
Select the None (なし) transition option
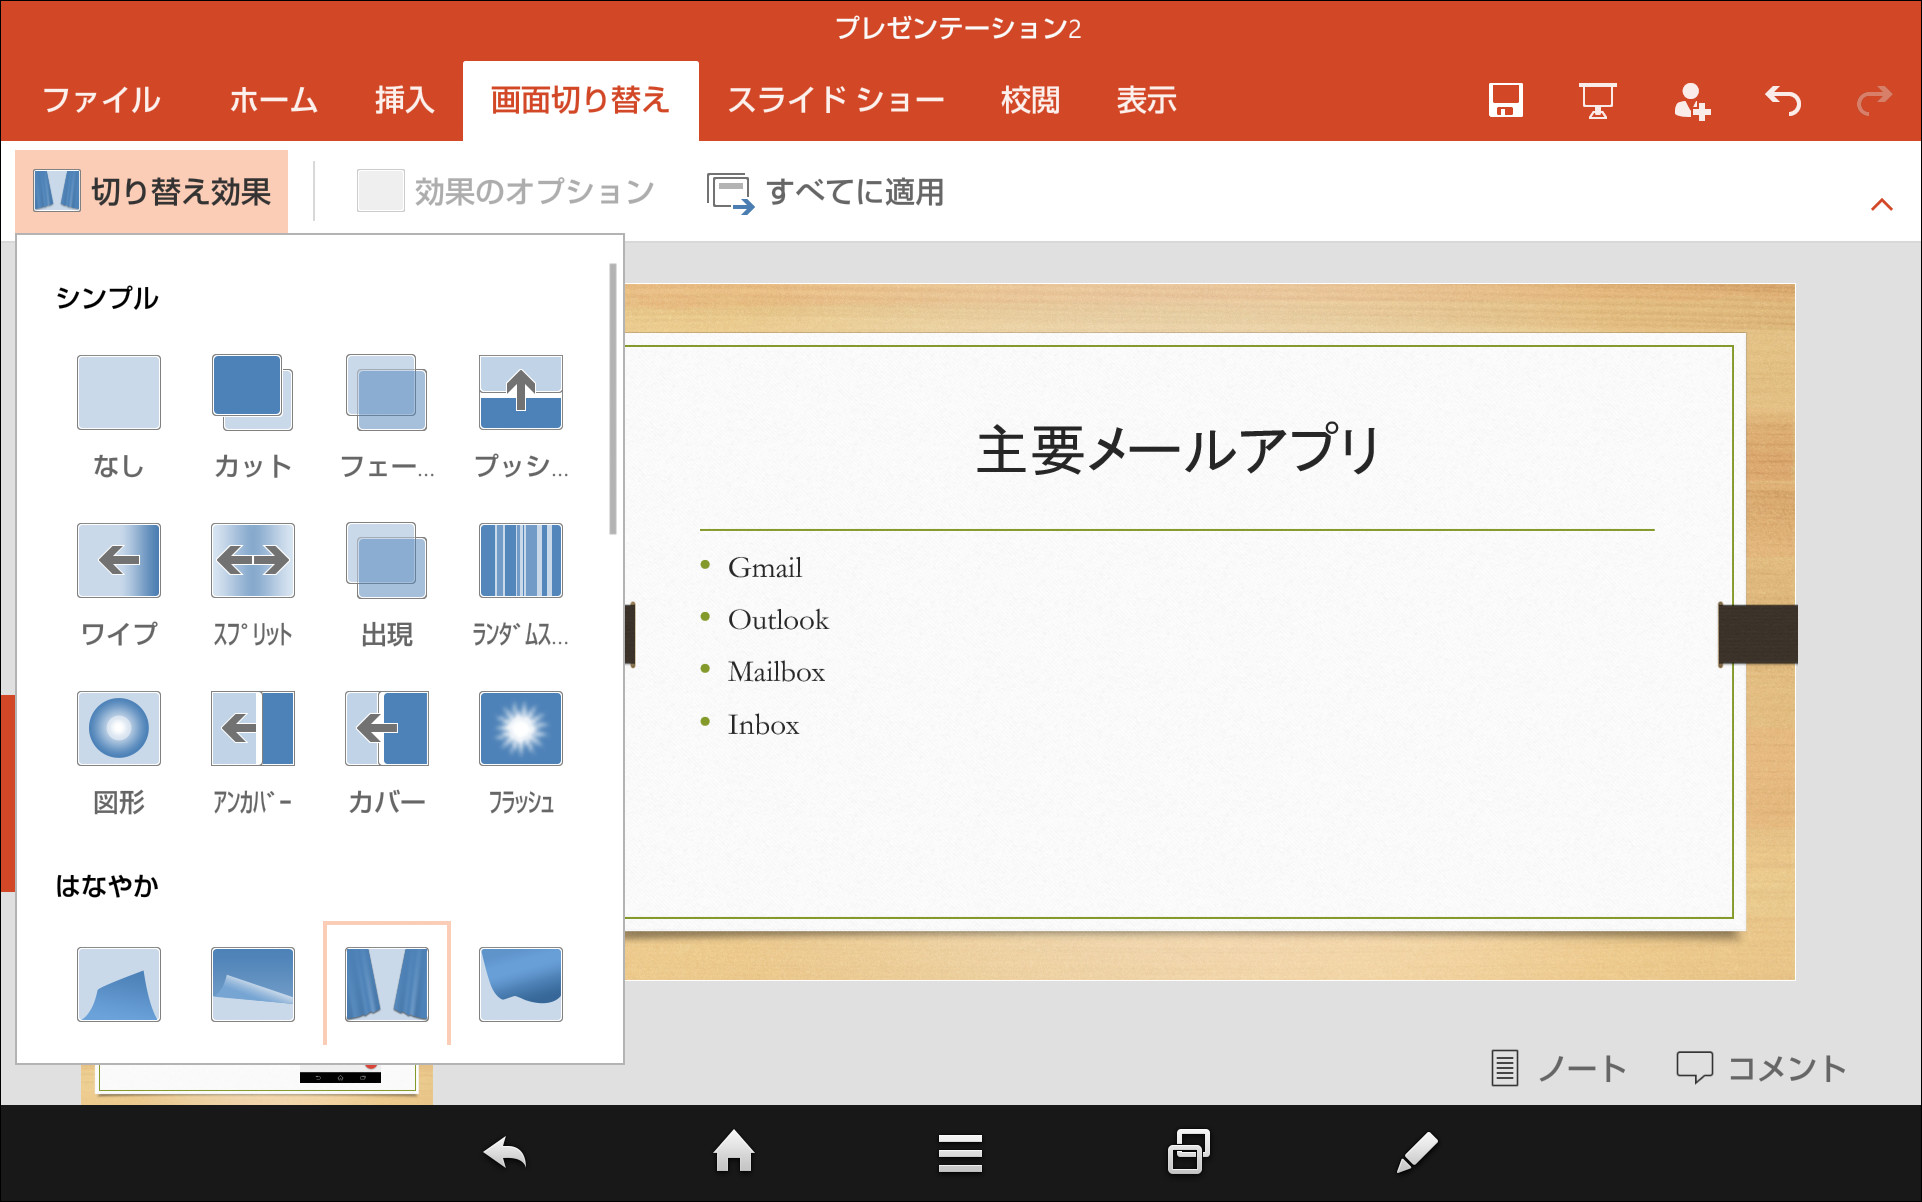pos(119,393)
